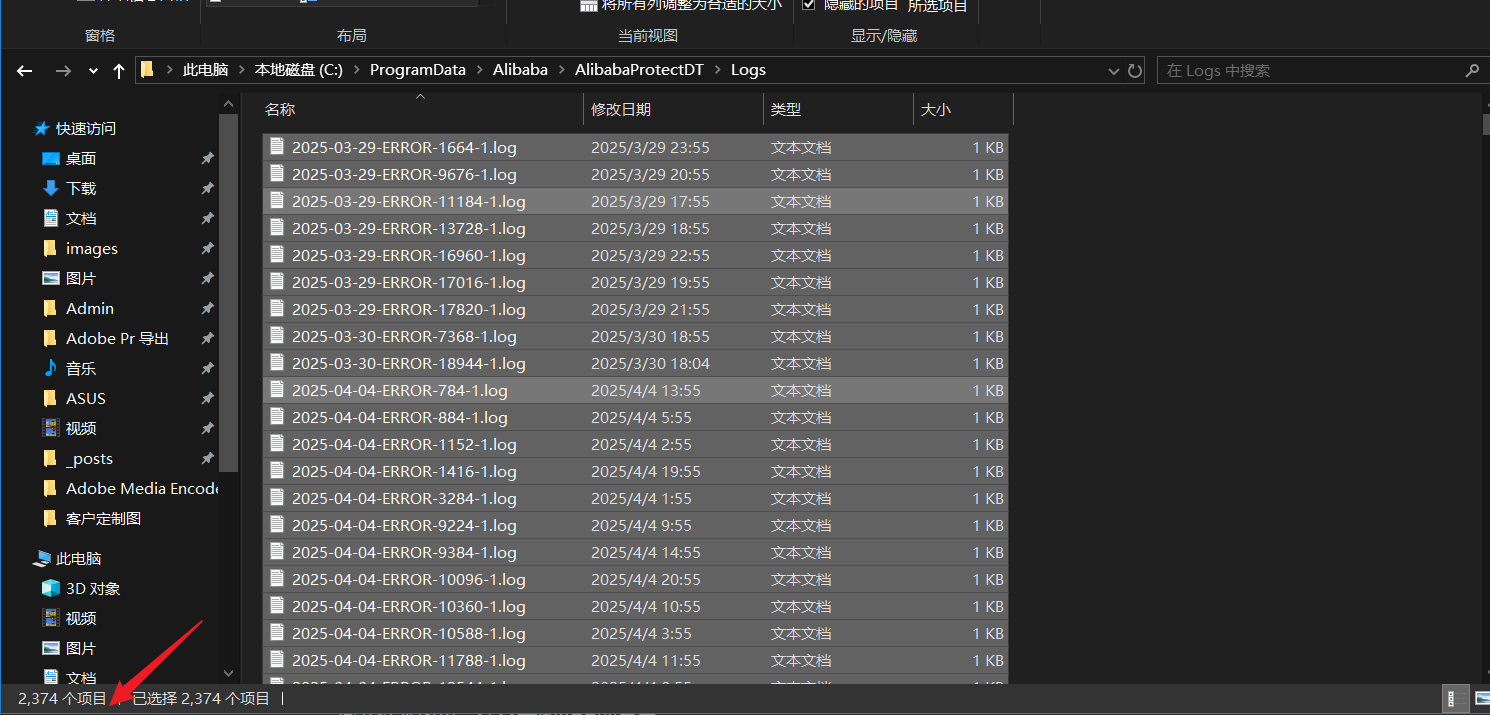Go up one folder level
Screen dimensions: 1490x715
coord(119,71)
